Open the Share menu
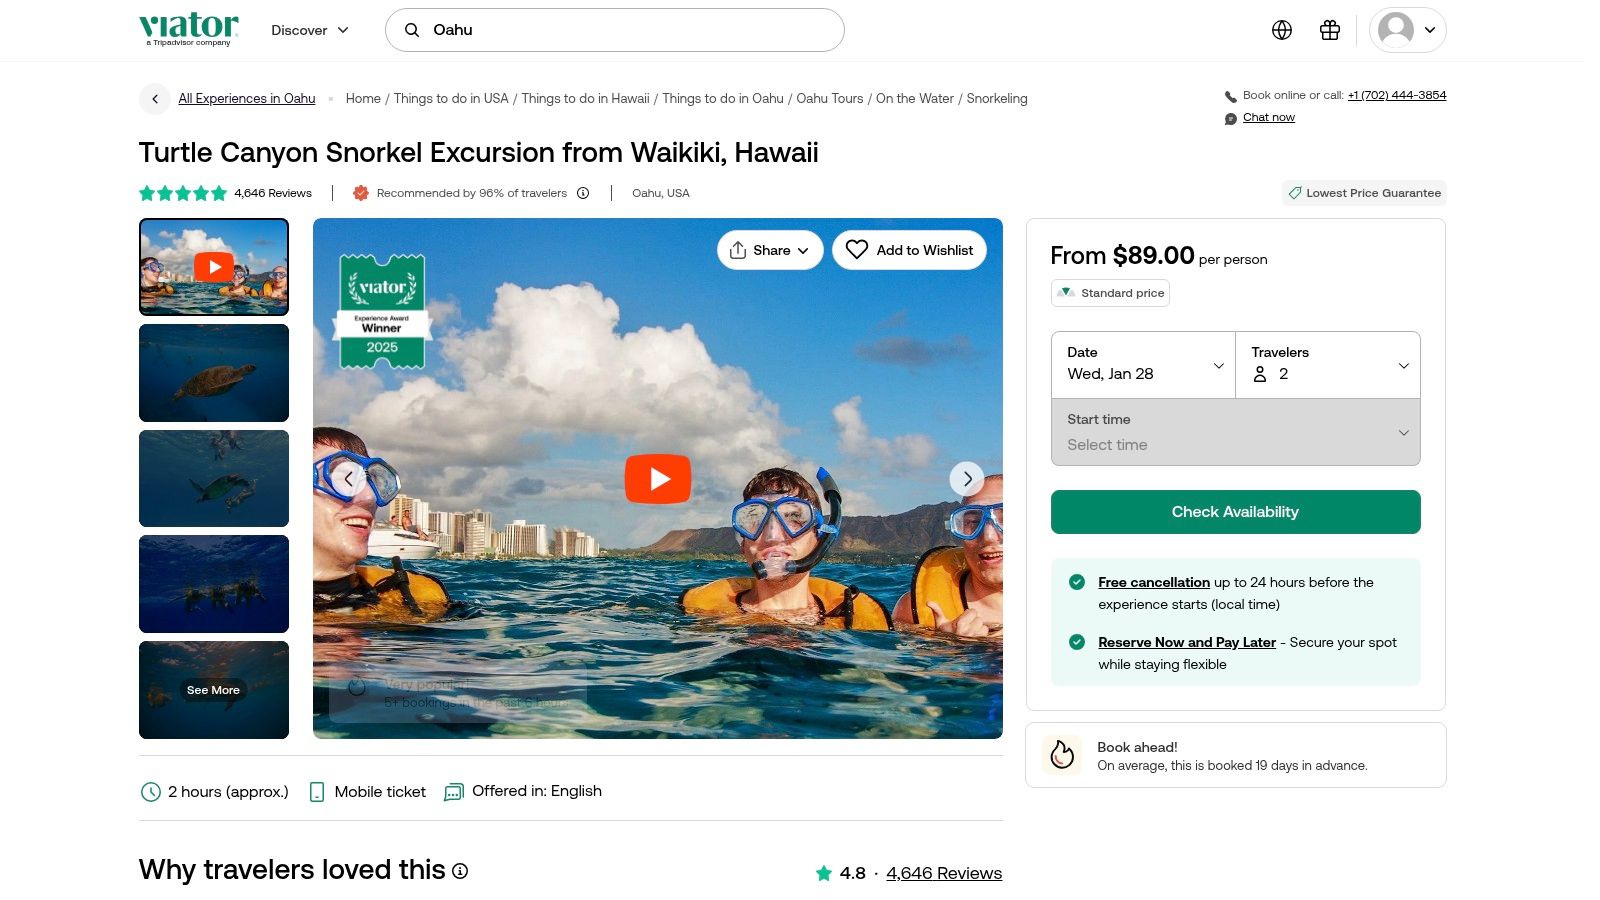The width and height of the screenshot is (1600, 900). (770, 250)
